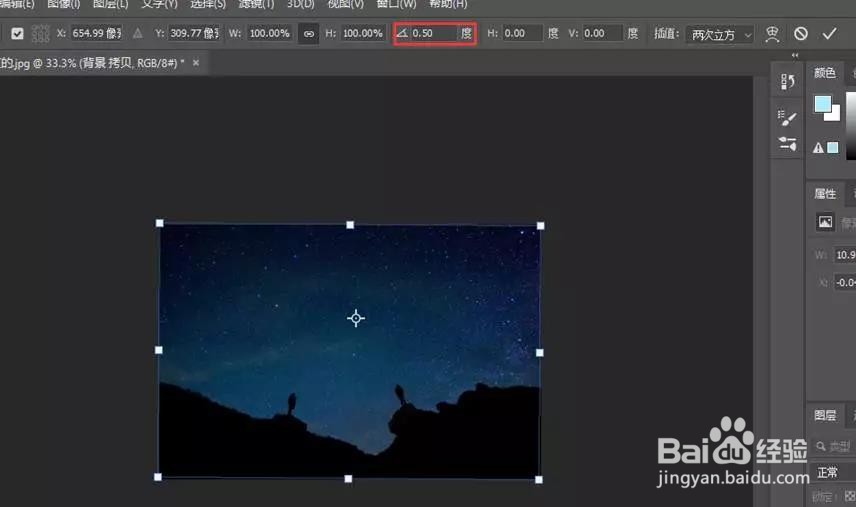856x507 pixels.
Task: Open the 选择 menu
Action: point(208,4)
